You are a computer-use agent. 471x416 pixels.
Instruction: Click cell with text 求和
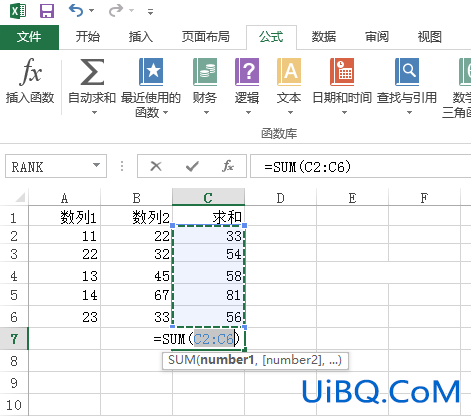coord(208,217)
